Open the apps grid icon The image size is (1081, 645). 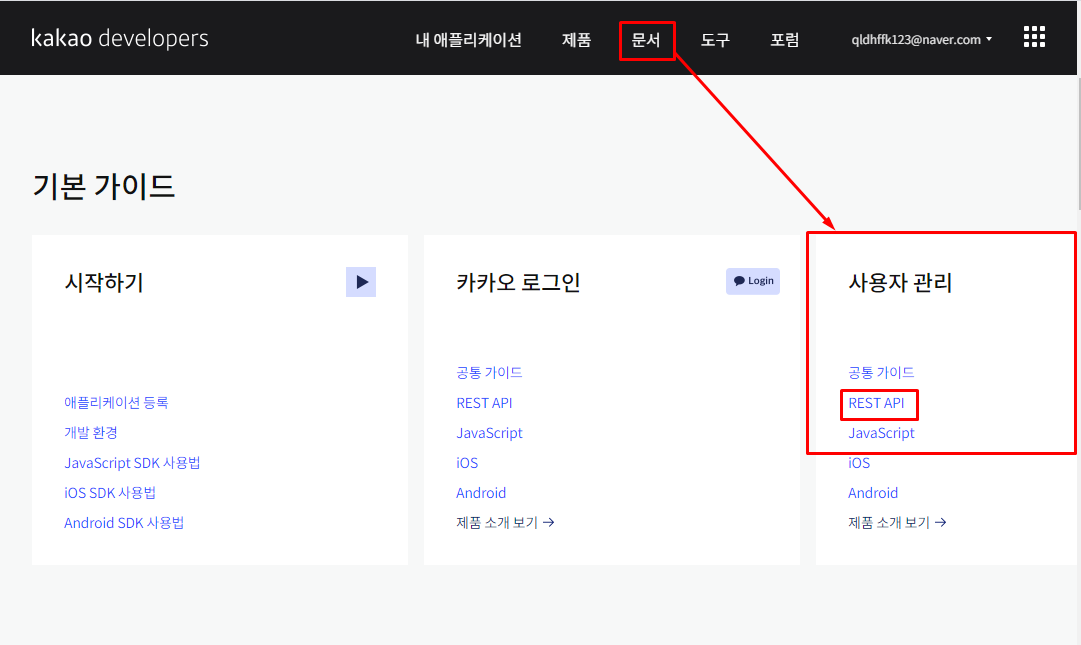(1034, 37)
